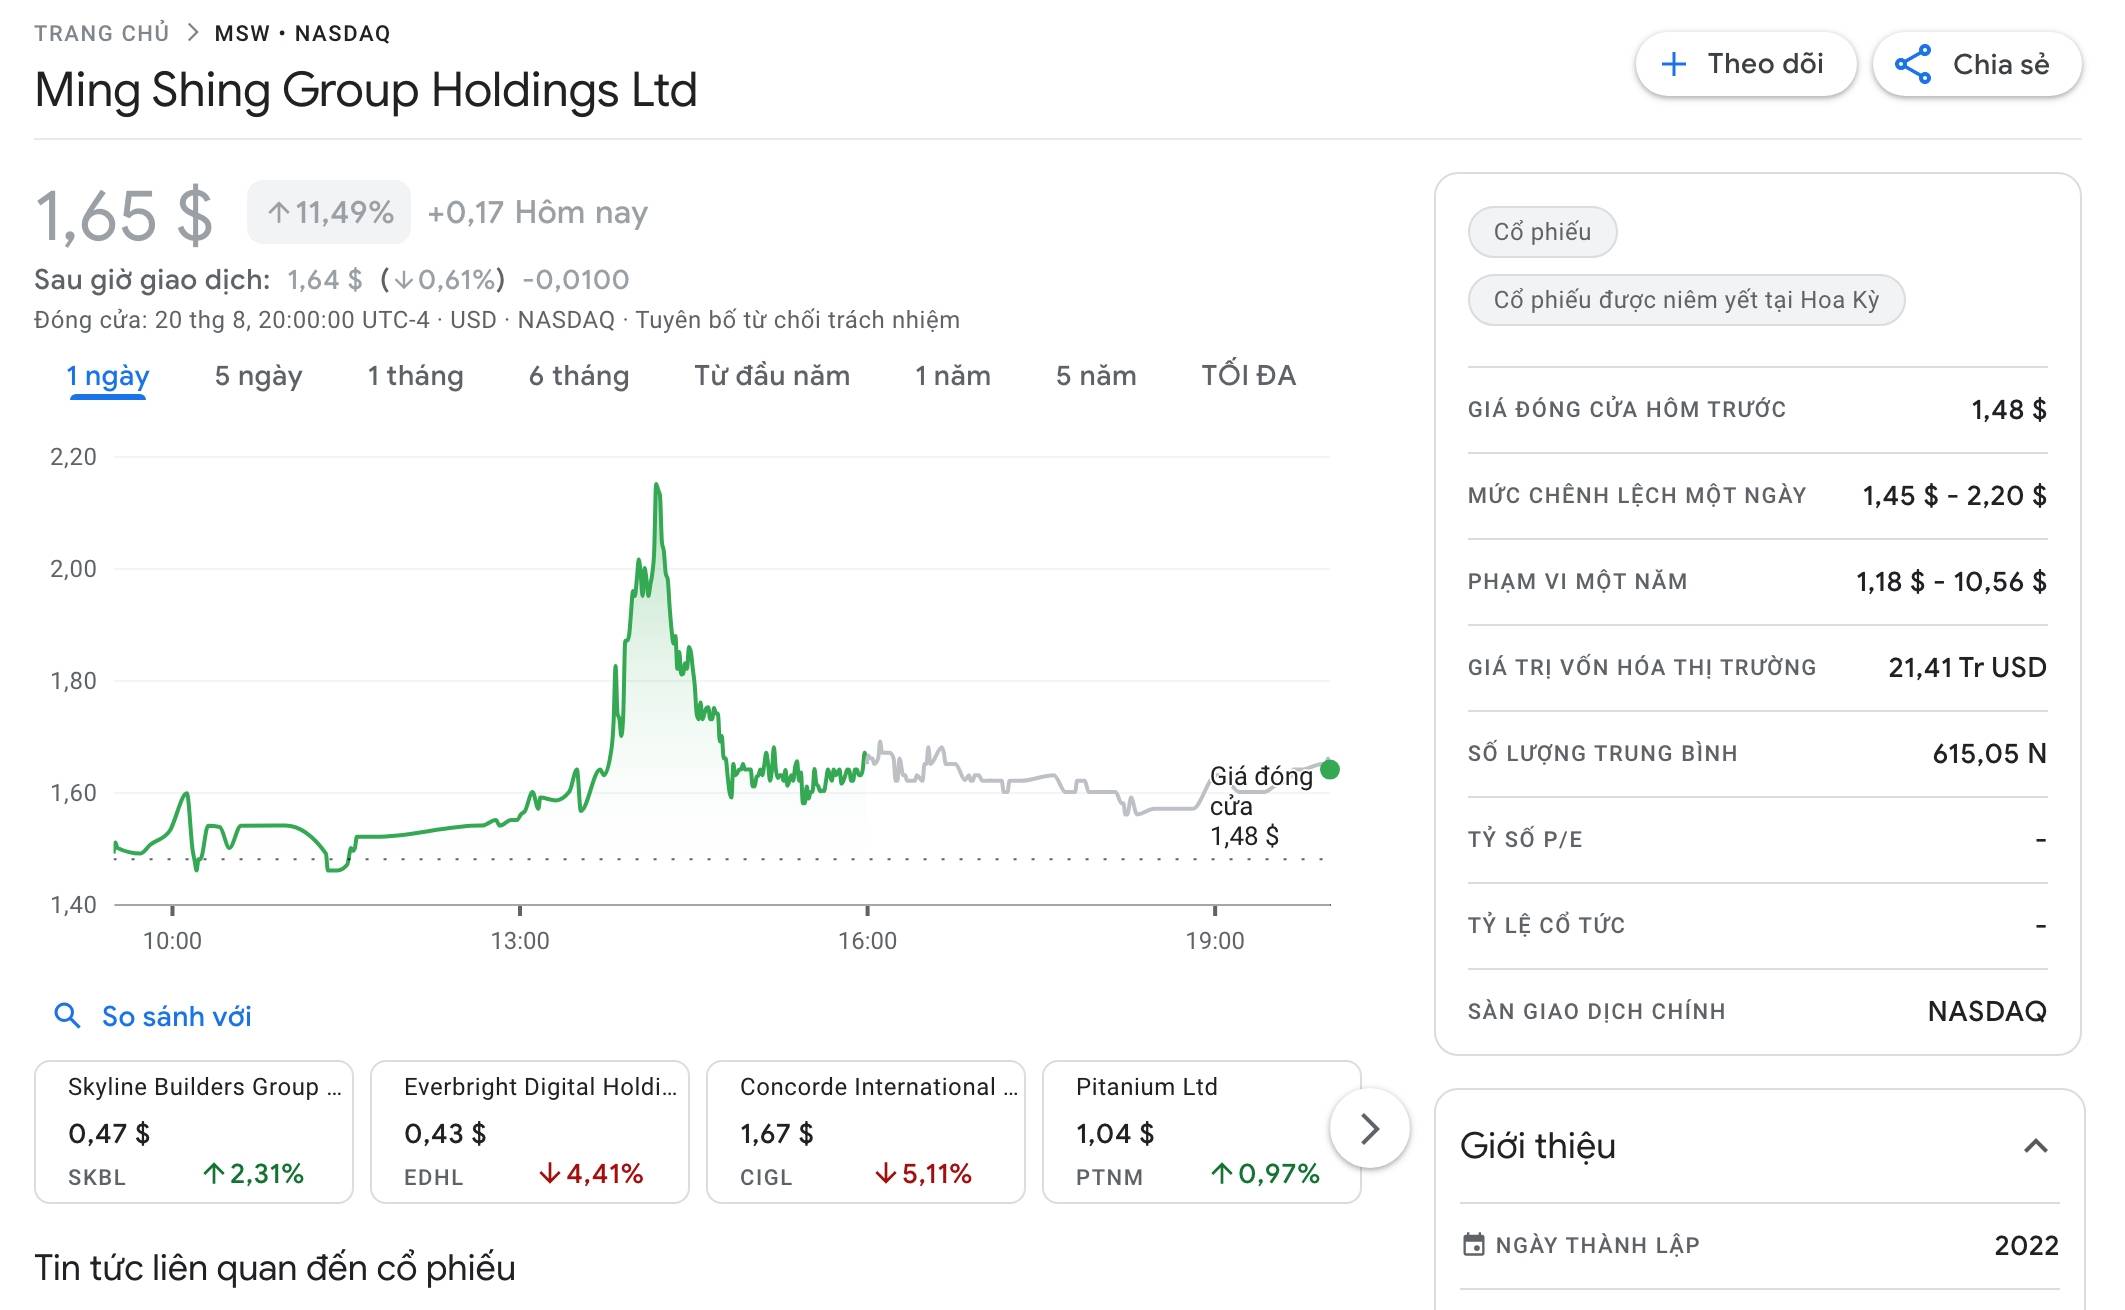Click the Ming Shing Group Holdings Ltd title
Viewport: 2125px width, 1310px height.
(366, 90)
